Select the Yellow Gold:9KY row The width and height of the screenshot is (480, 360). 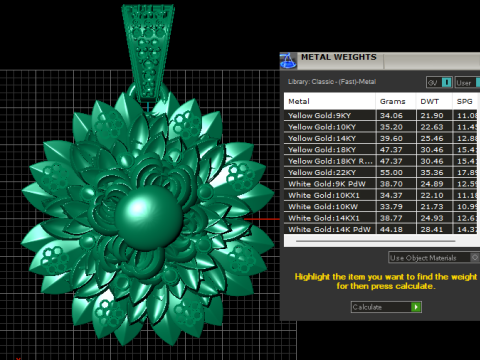point(381,116)
